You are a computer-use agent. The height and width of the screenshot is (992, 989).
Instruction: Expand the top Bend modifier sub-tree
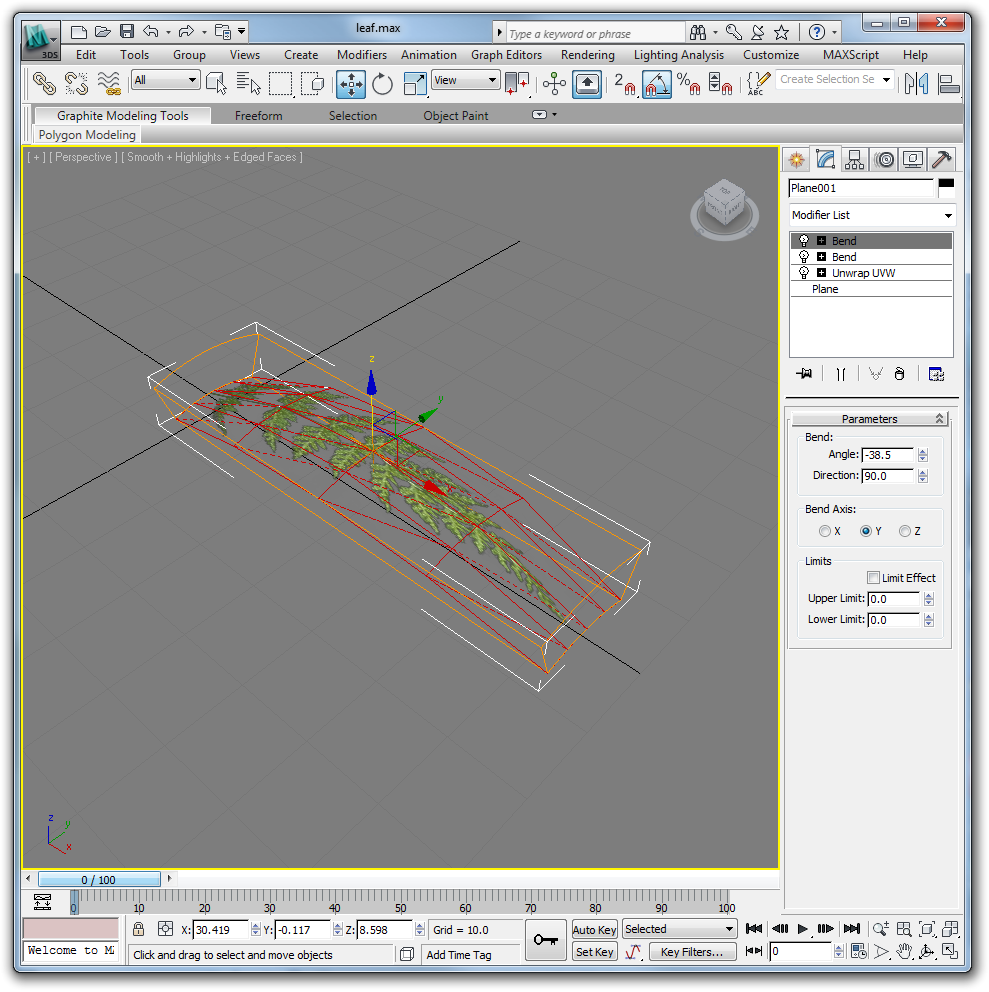821,241
